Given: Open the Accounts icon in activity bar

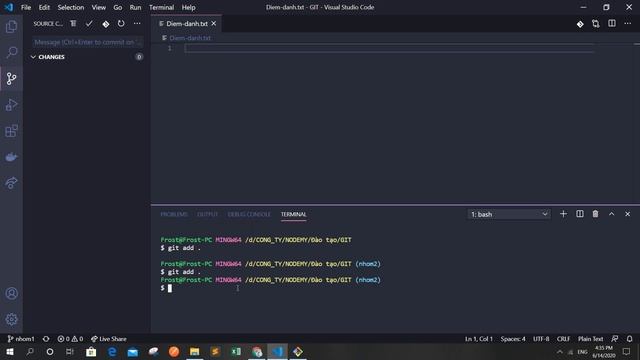Looking at the screenshot, I should [11, 293].
